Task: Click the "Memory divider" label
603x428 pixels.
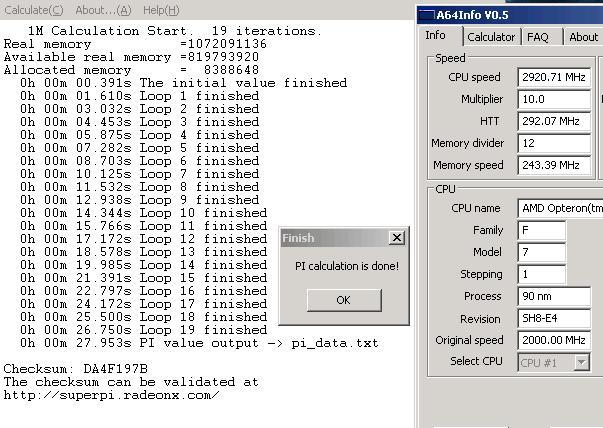Action: pyautogui.click(x=467, y=143)
